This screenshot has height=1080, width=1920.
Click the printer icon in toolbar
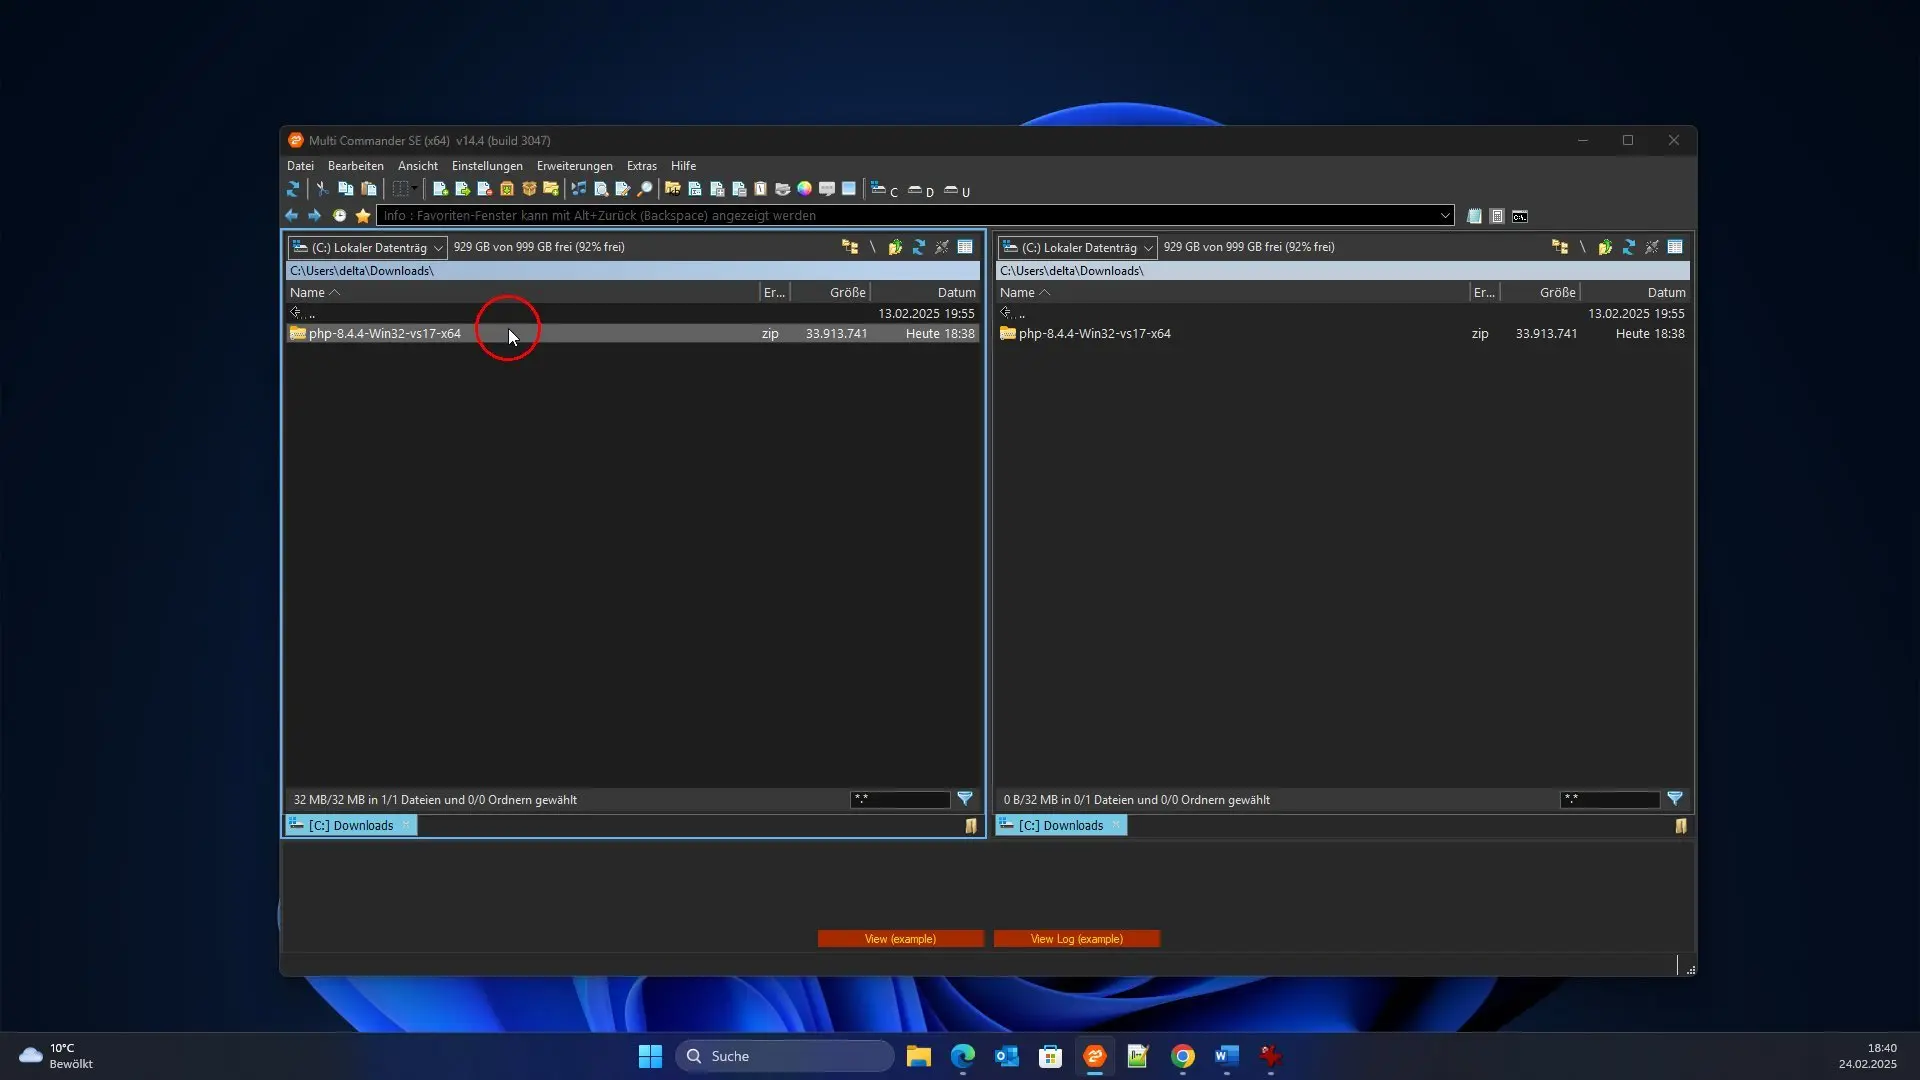[x=782, y=189]
